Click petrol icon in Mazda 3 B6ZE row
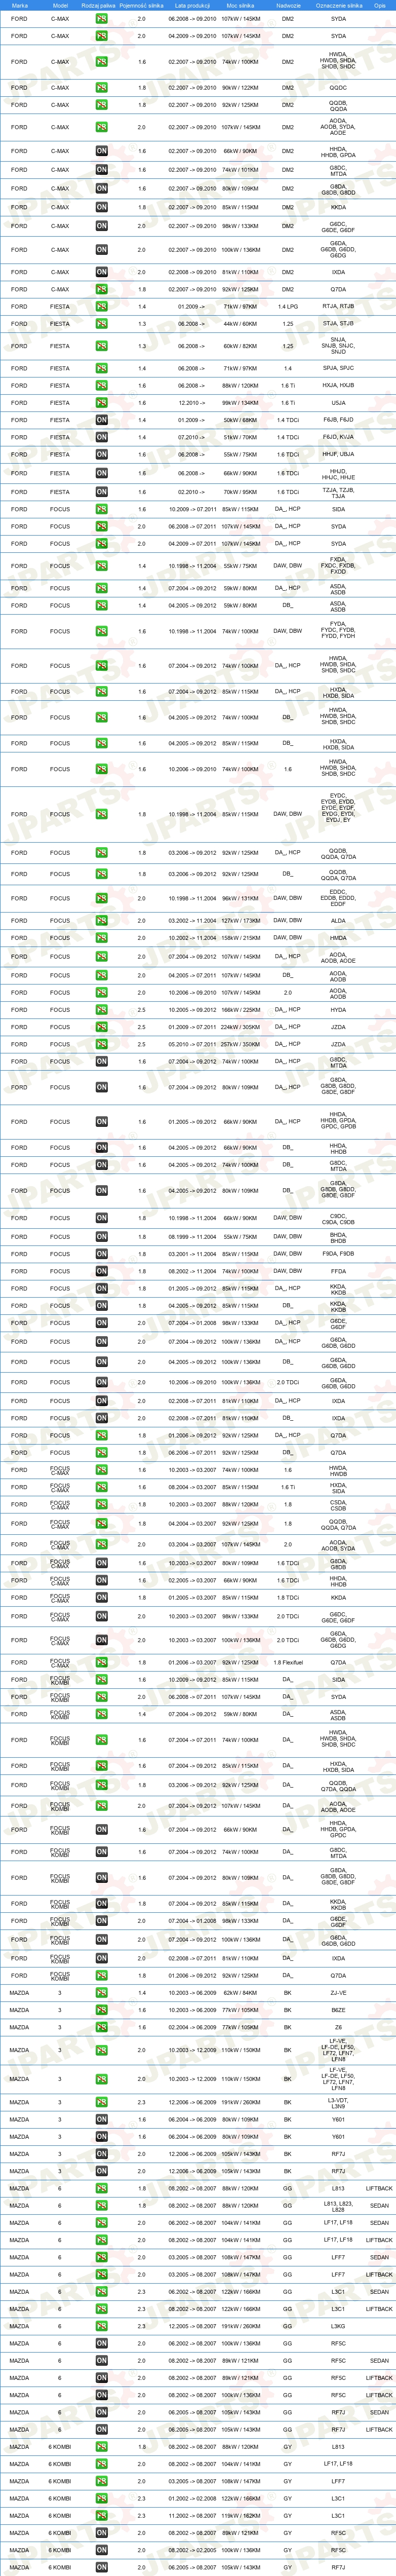 coord(101,2010)
